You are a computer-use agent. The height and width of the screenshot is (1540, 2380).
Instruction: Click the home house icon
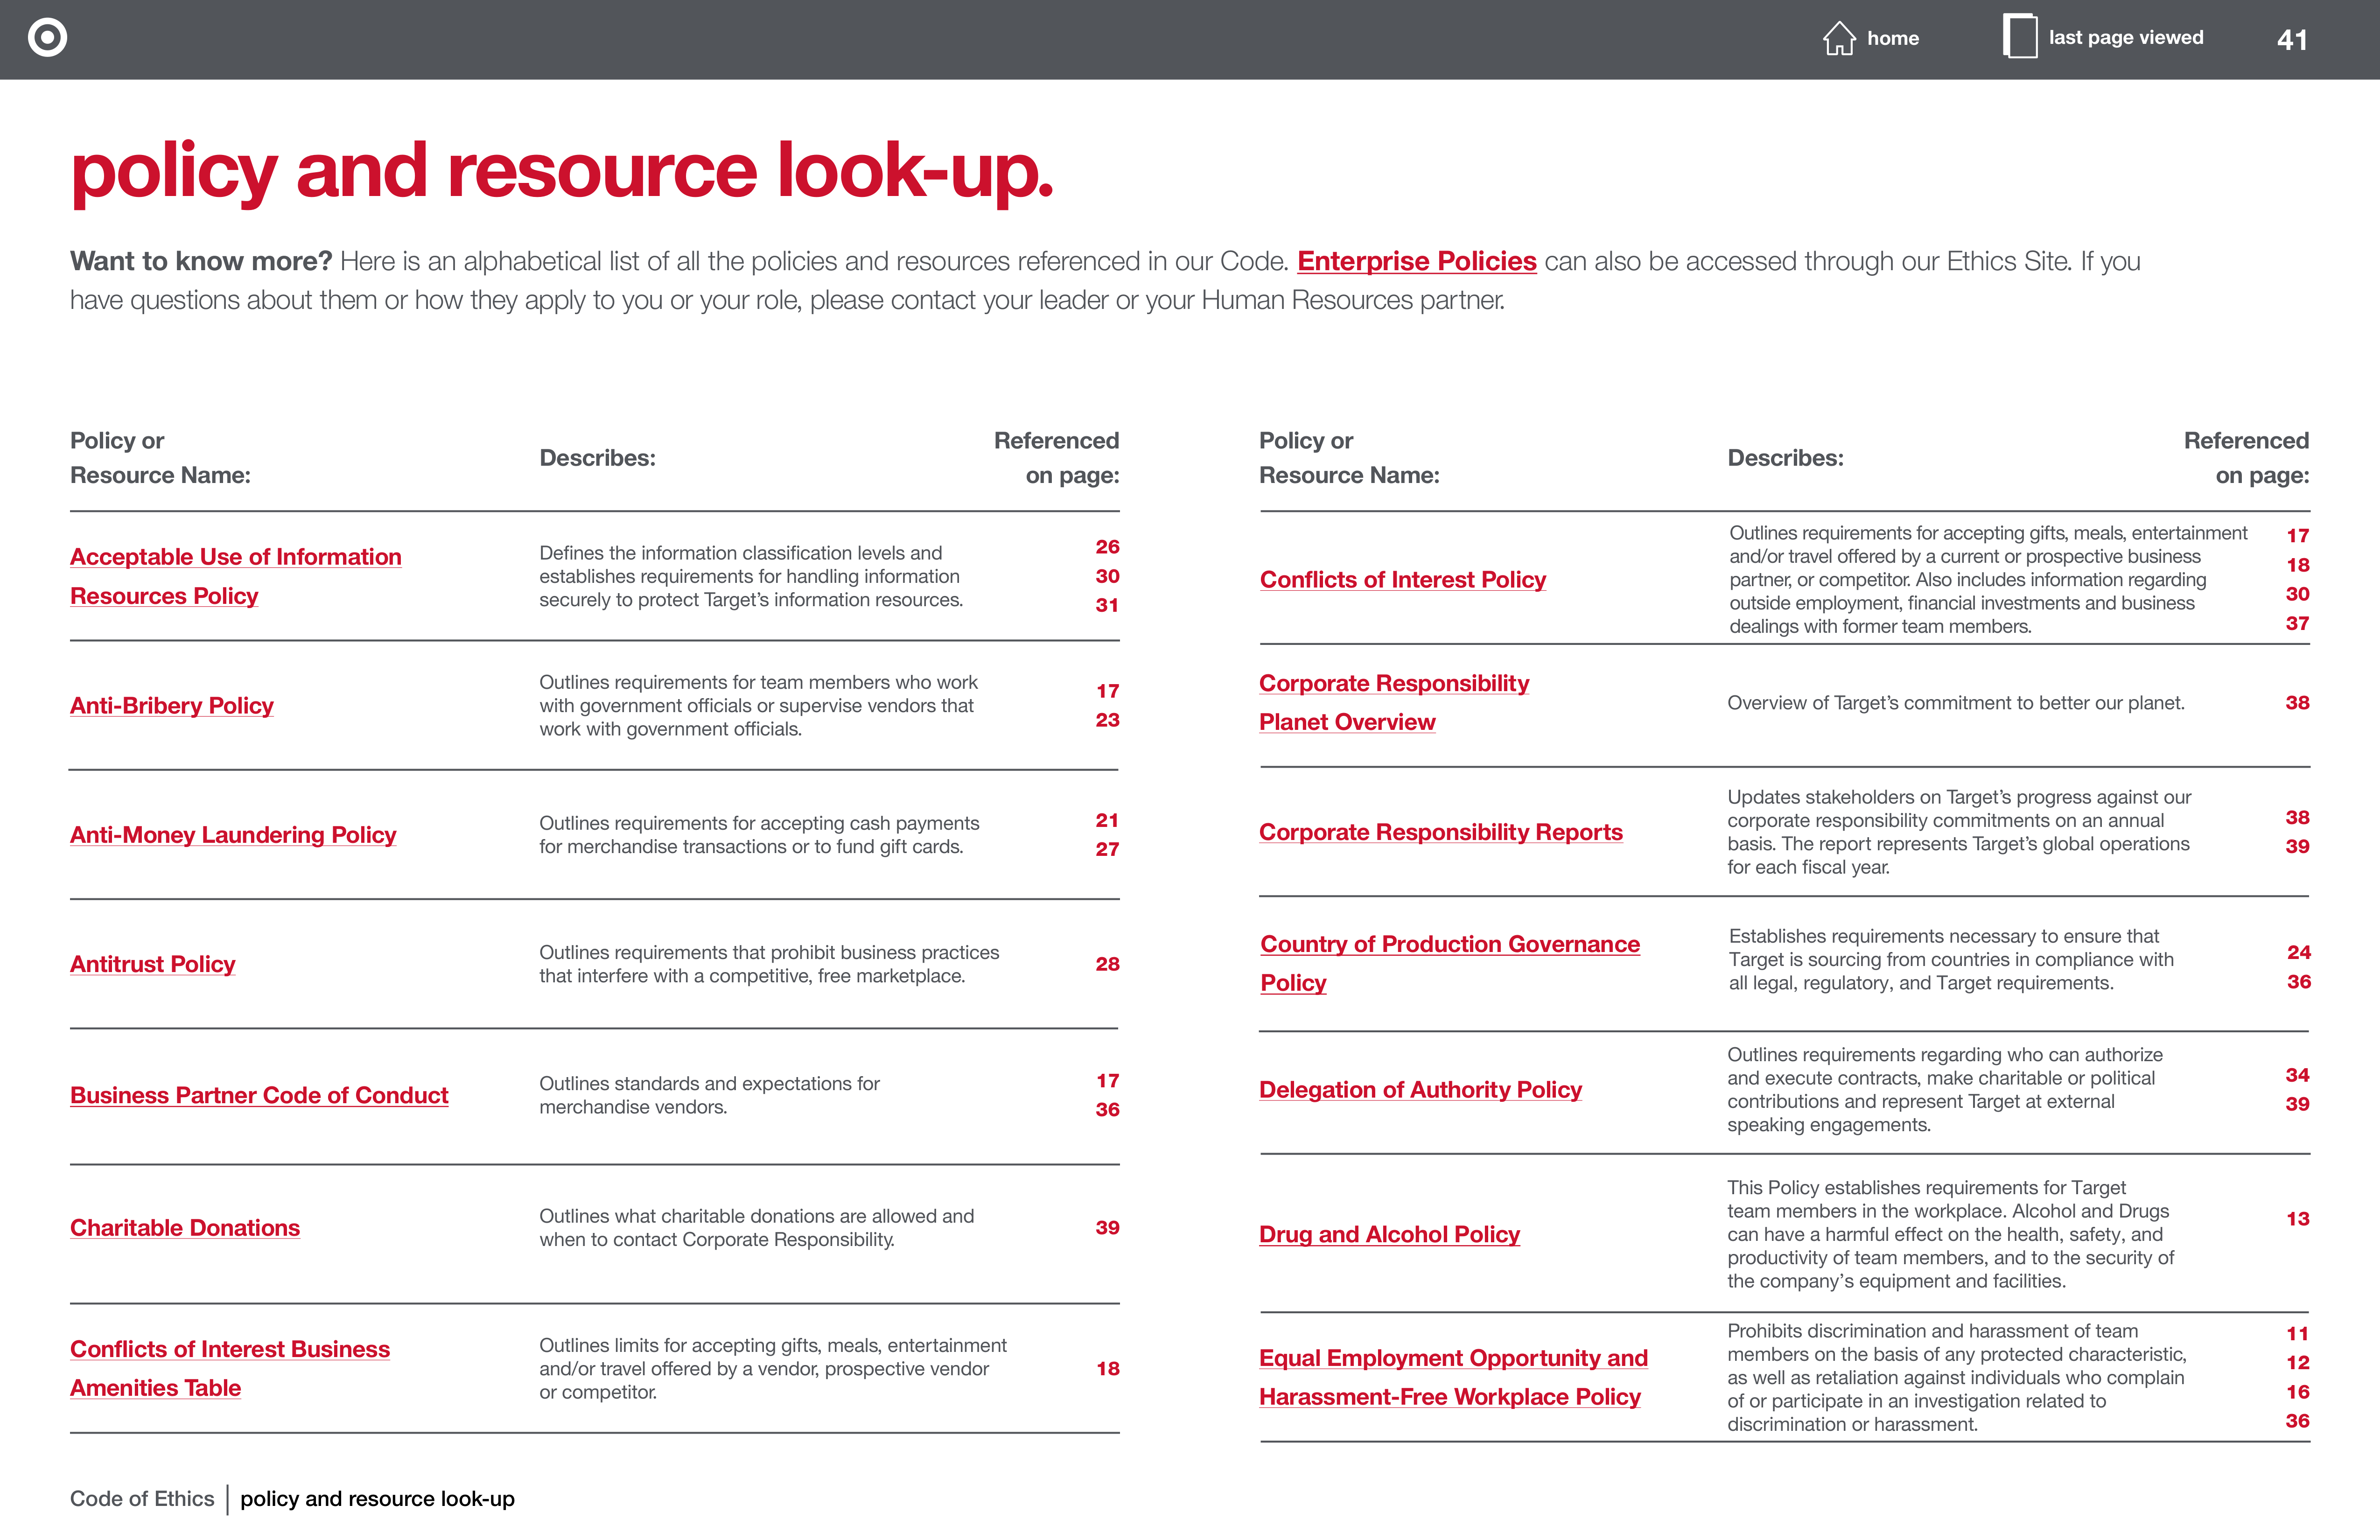click(x=1838, y=38)
